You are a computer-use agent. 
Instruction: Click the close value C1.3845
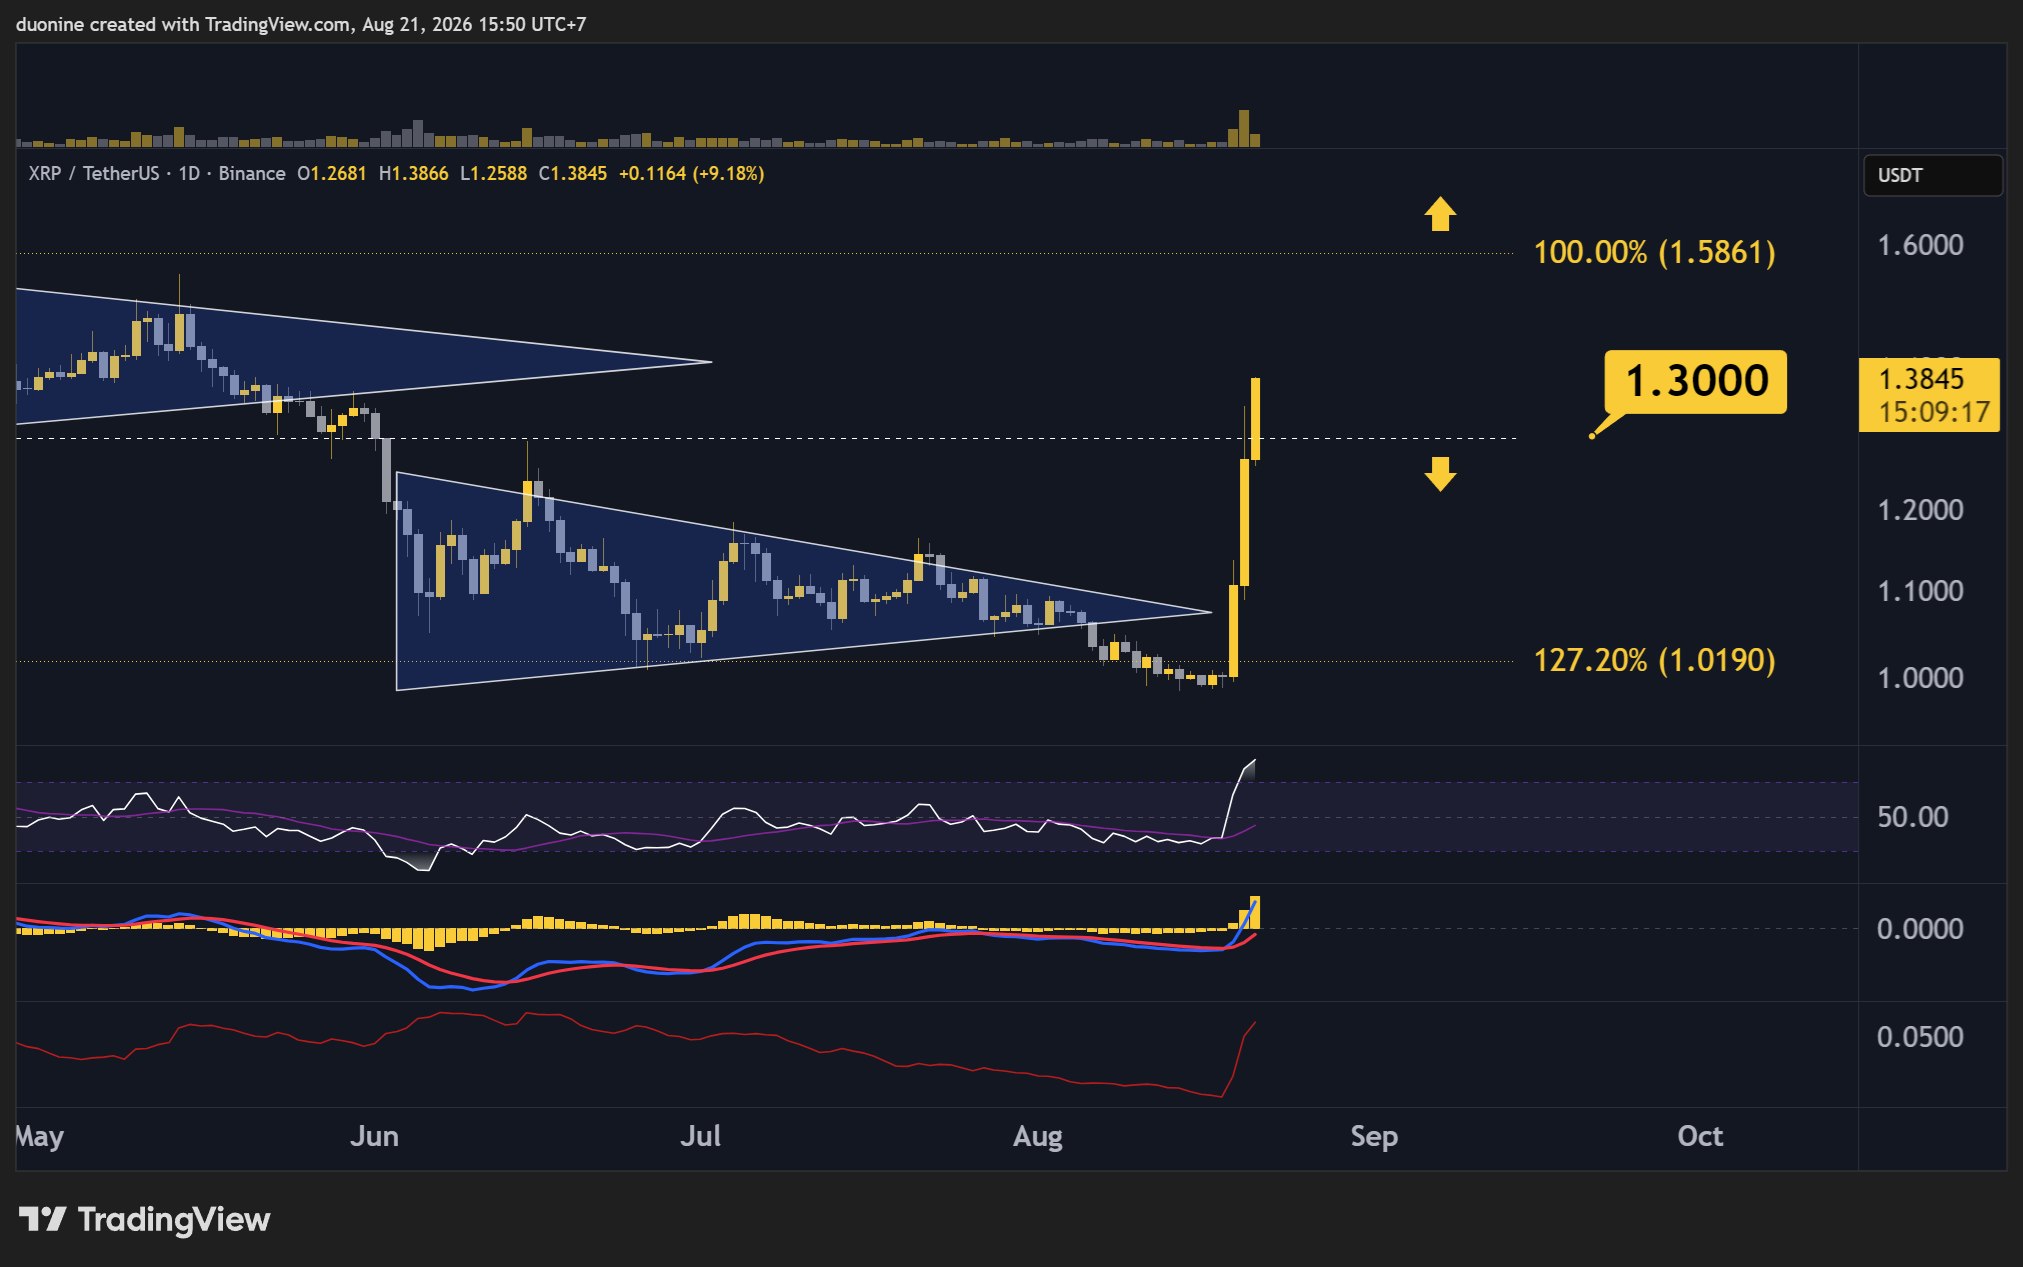573,173
